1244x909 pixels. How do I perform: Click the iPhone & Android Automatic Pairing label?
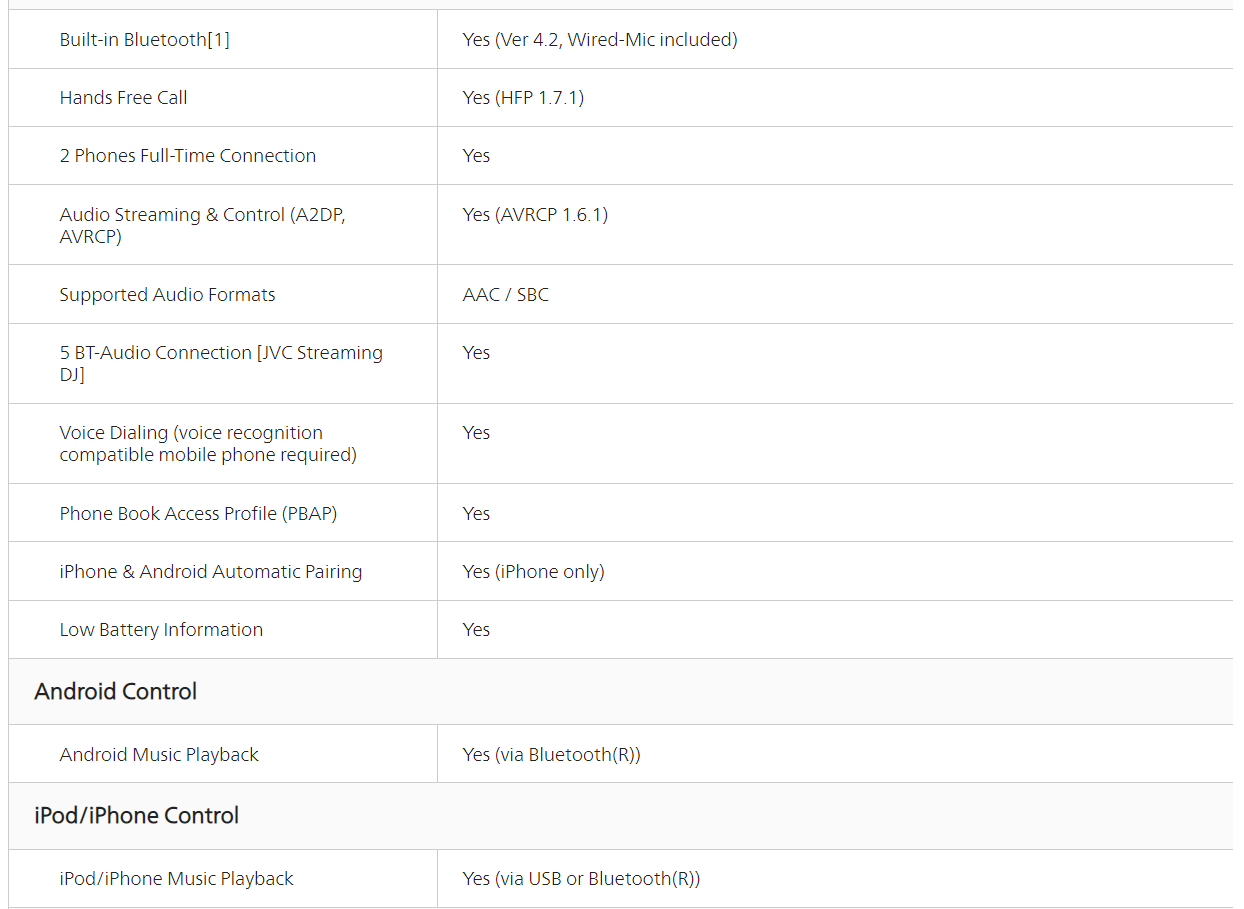tap(210, 572)
